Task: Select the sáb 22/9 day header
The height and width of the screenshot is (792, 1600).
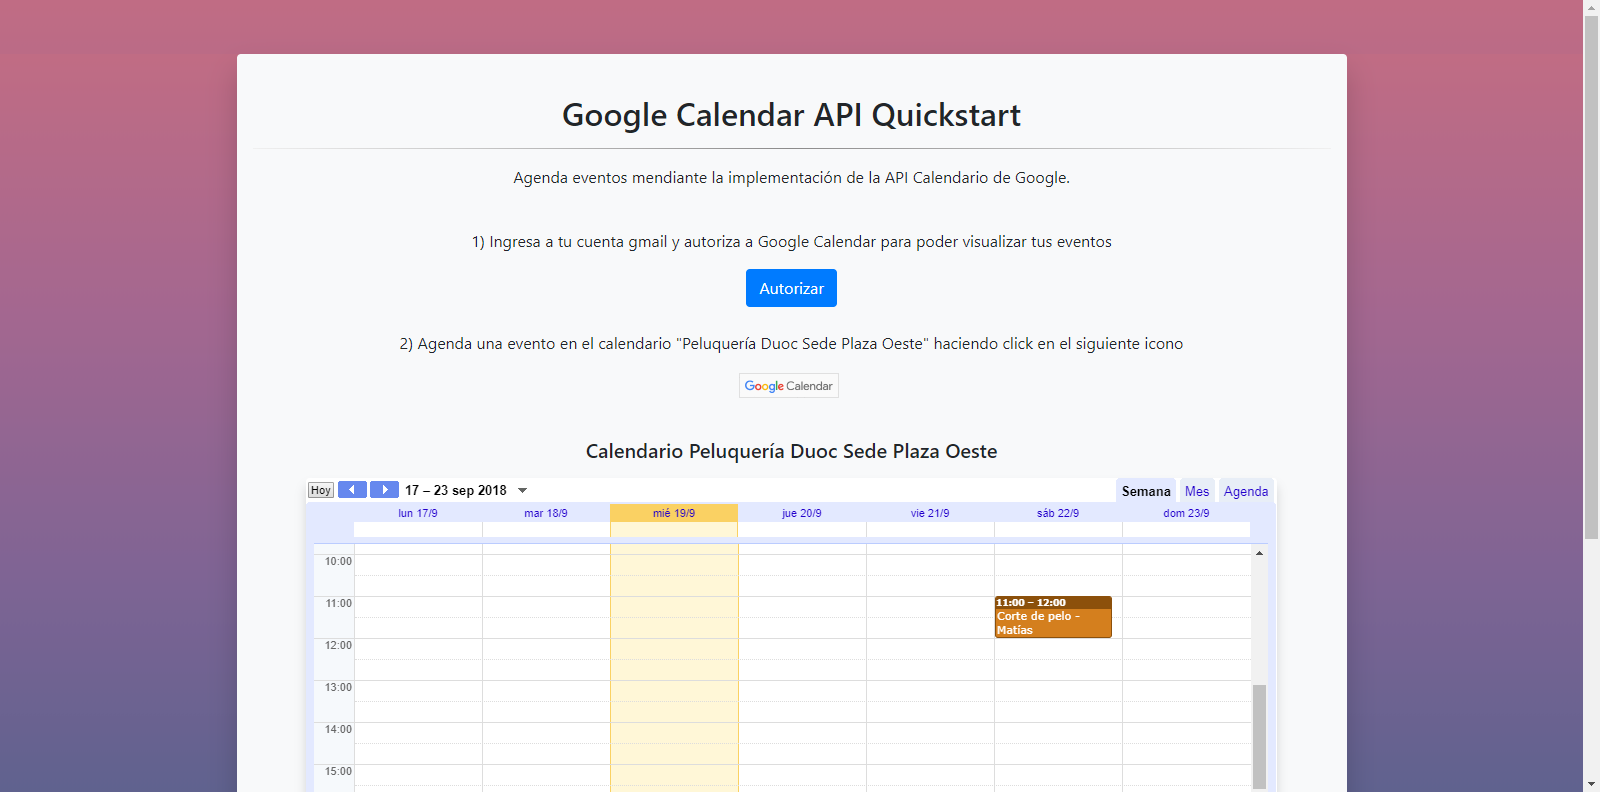Action: (x=1058, y=513)
